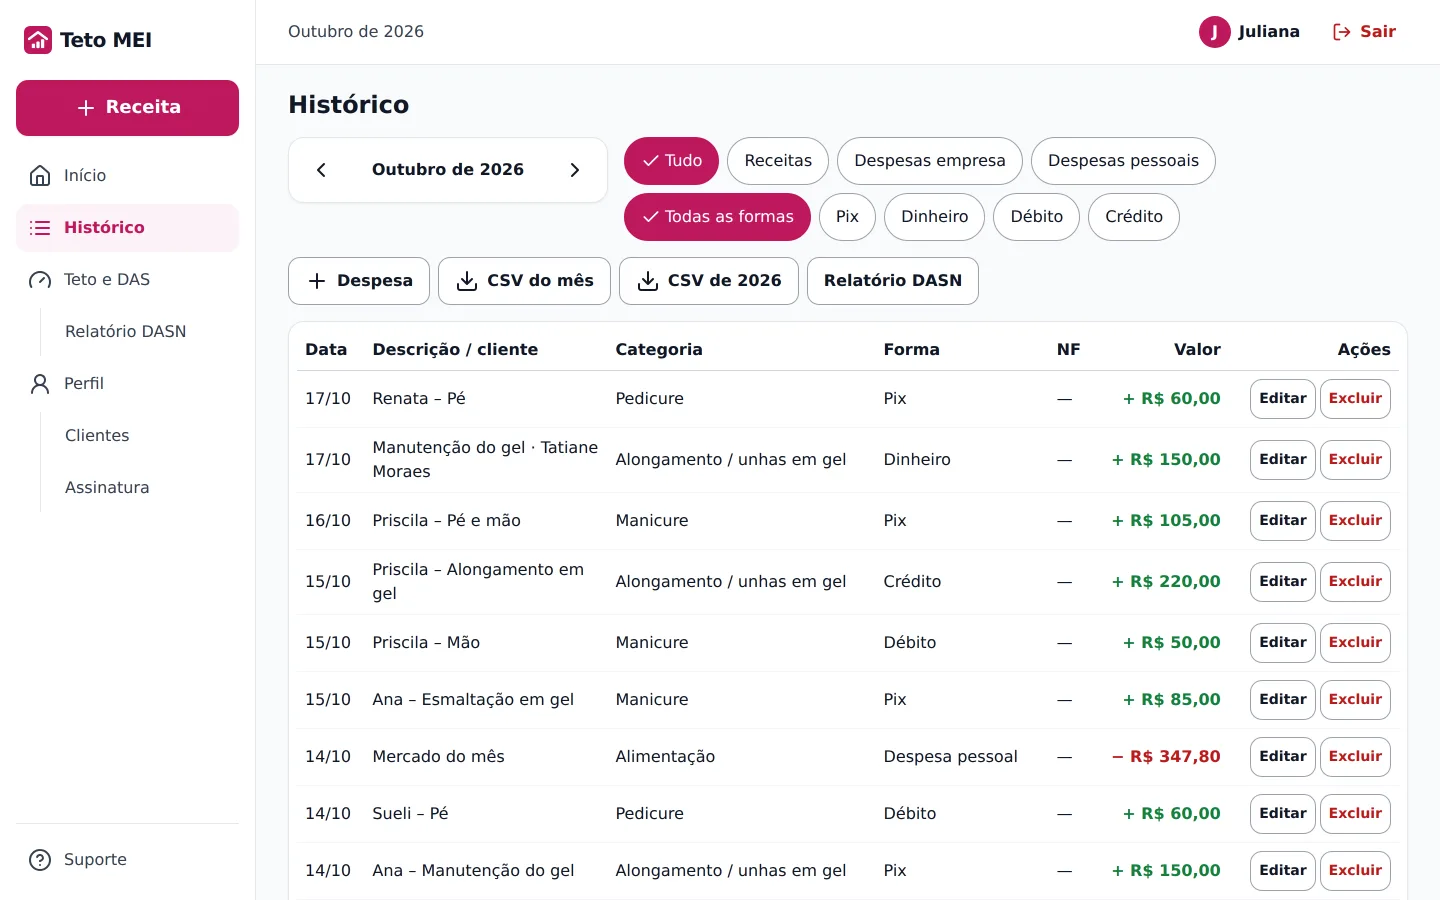Screen dimensions: 1440x900
Task: Click the Outubro de 2026 month label in picker
Action: 448,170
